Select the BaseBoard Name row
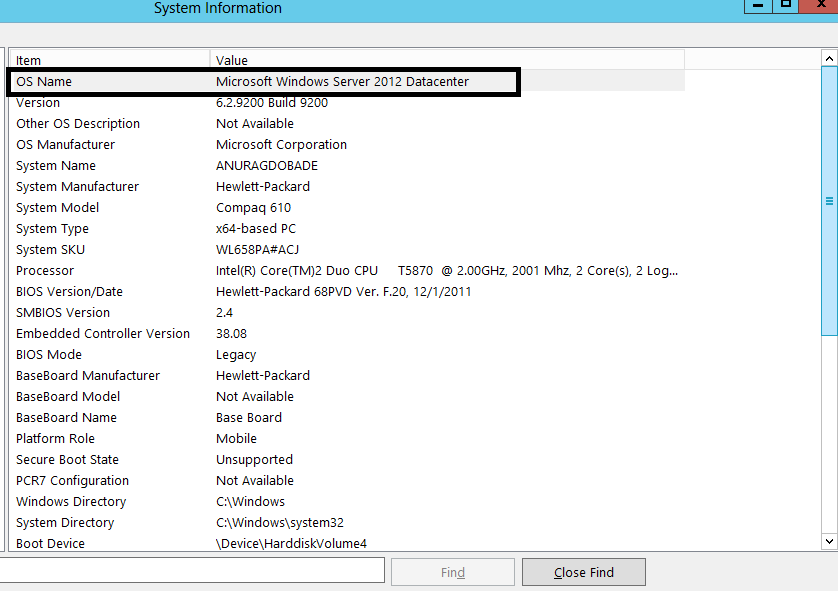This screenshot has height=591, width=838. click(347, 417)
